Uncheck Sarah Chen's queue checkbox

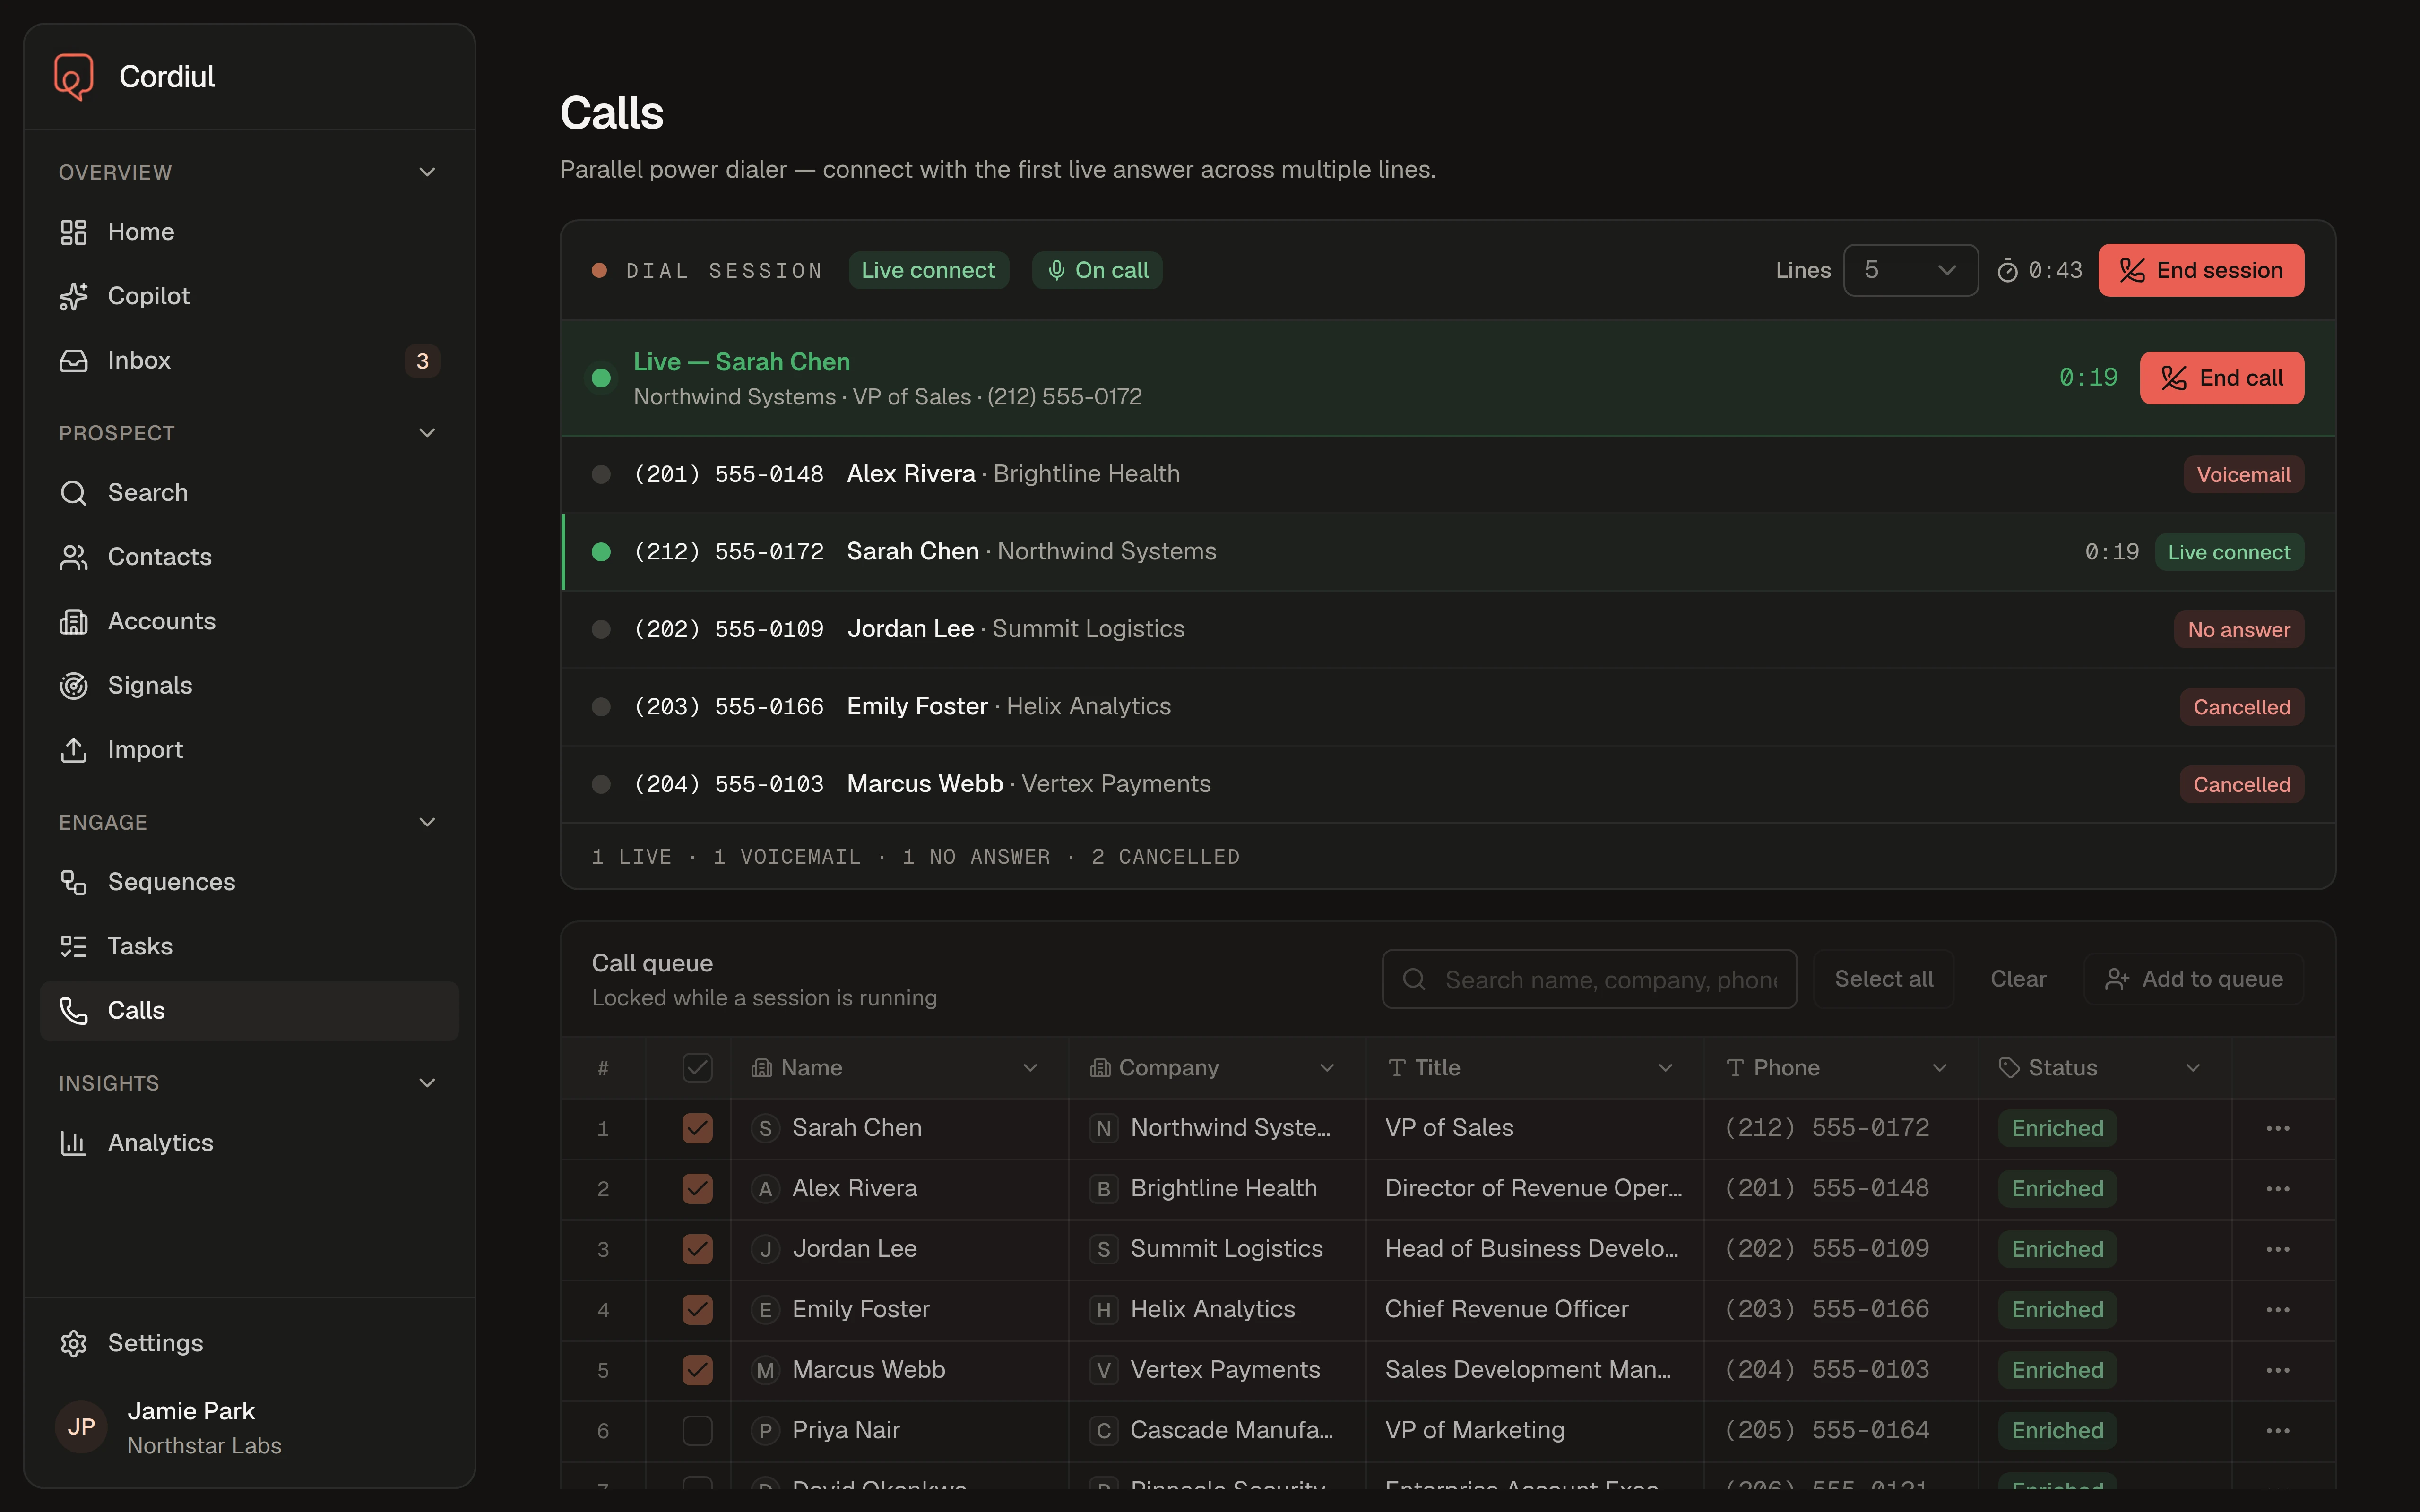(697, 1128)
